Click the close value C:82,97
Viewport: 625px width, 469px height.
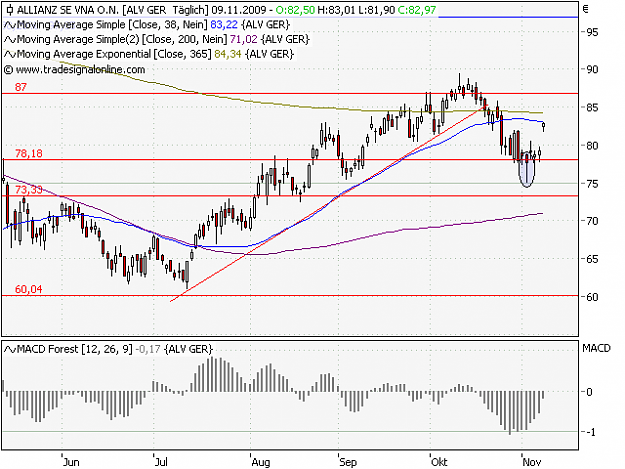pyautogui.click(x=416, y=10)
